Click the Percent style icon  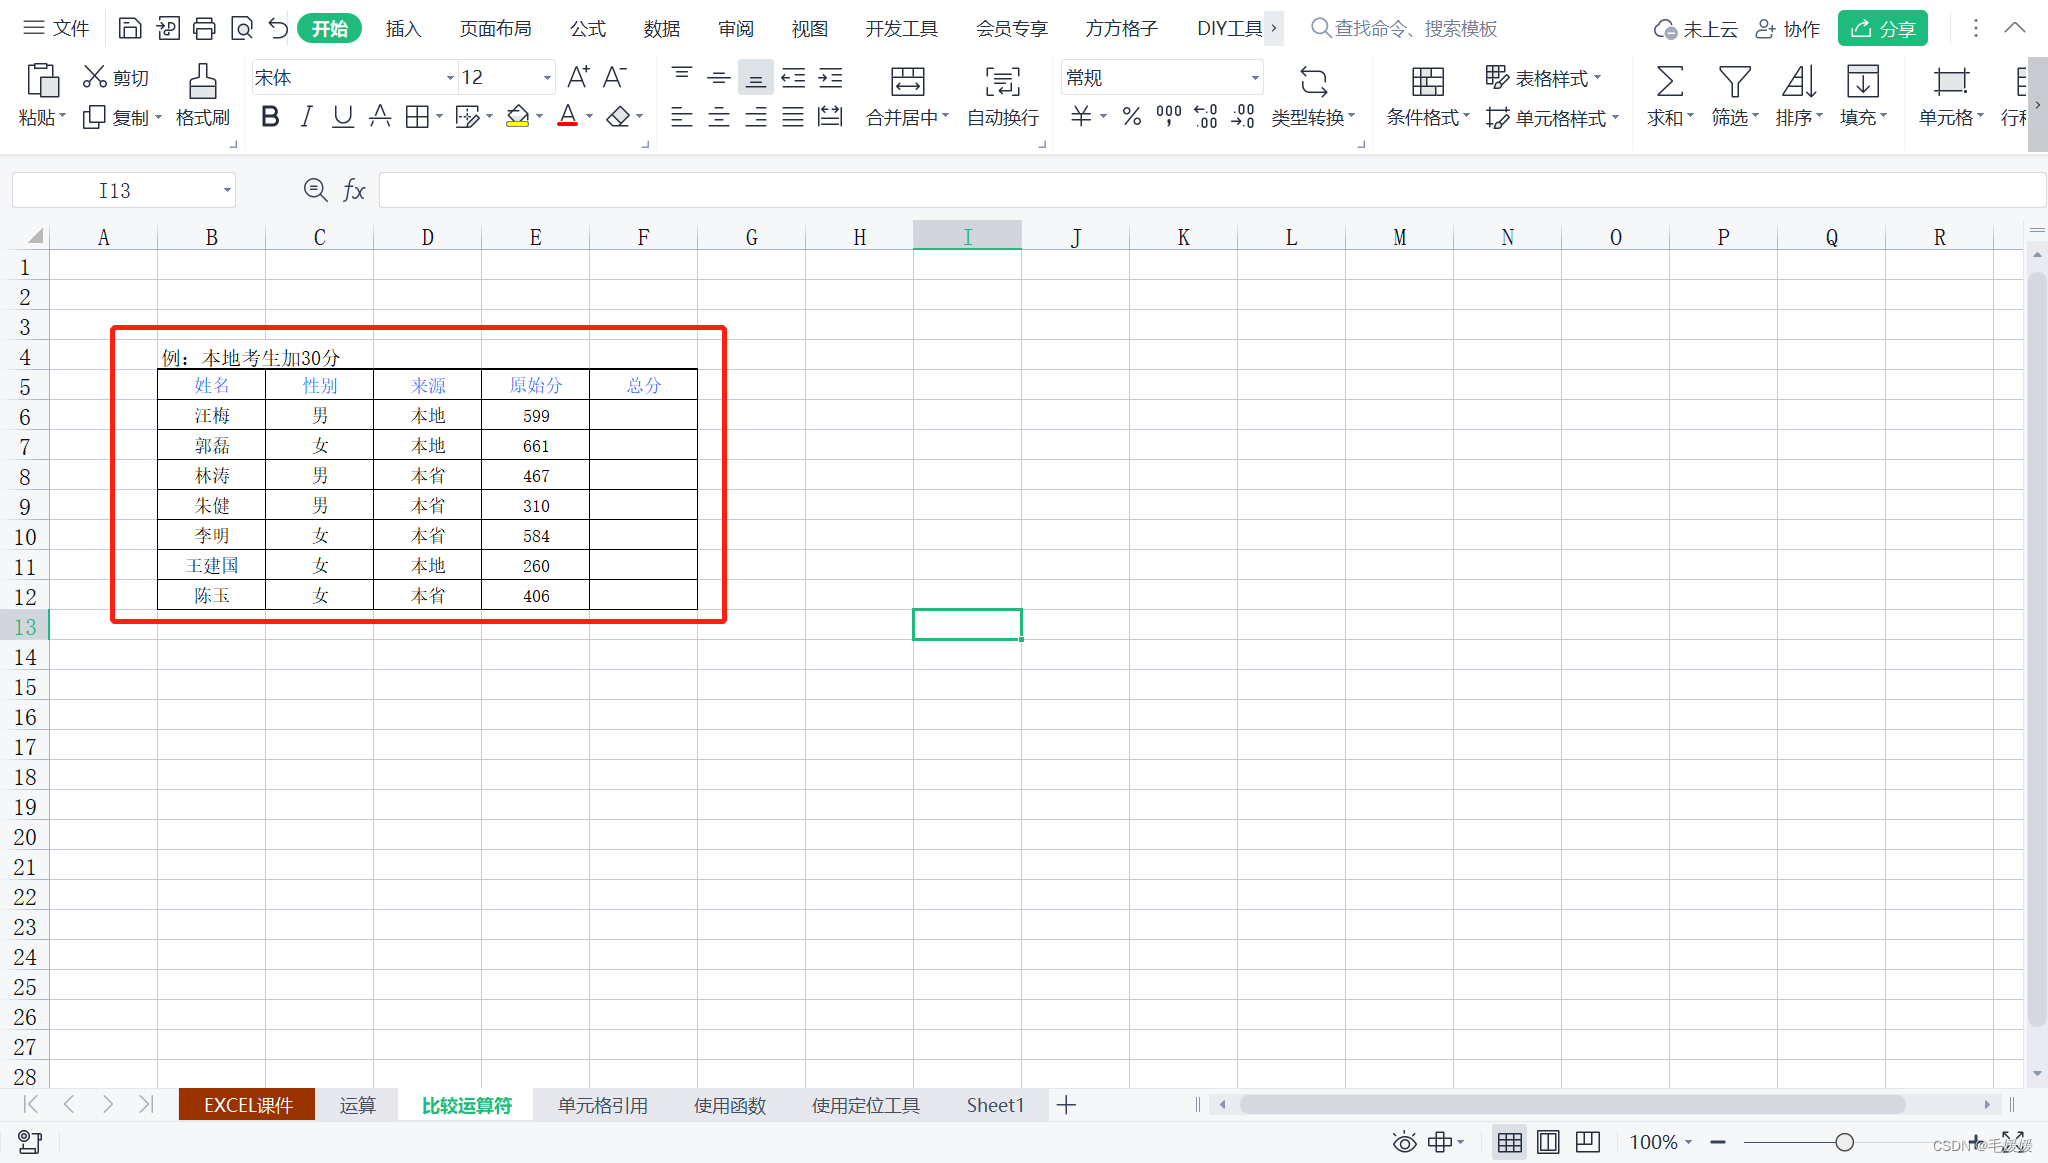click(1132, 117)
